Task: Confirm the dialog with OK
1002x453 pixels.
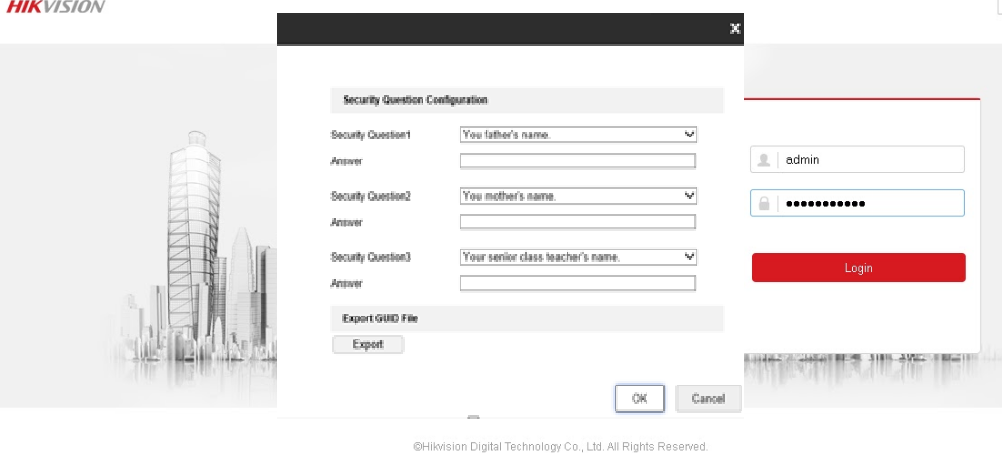Action: 640,399
